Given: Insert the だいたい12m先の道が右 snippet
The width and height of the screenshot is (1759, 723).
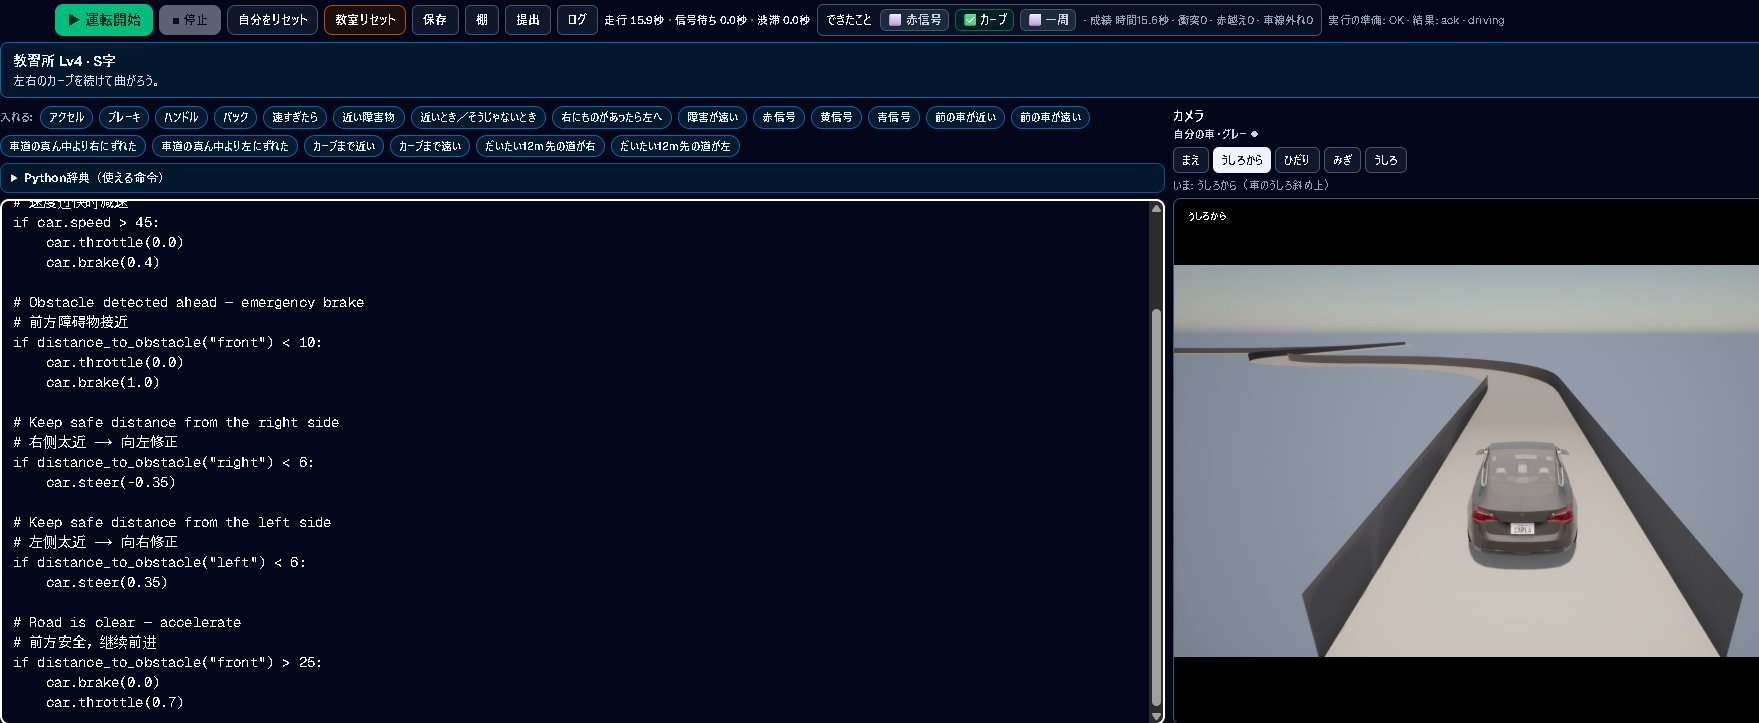Looking at the screenshot, I should tap(540, 146).
